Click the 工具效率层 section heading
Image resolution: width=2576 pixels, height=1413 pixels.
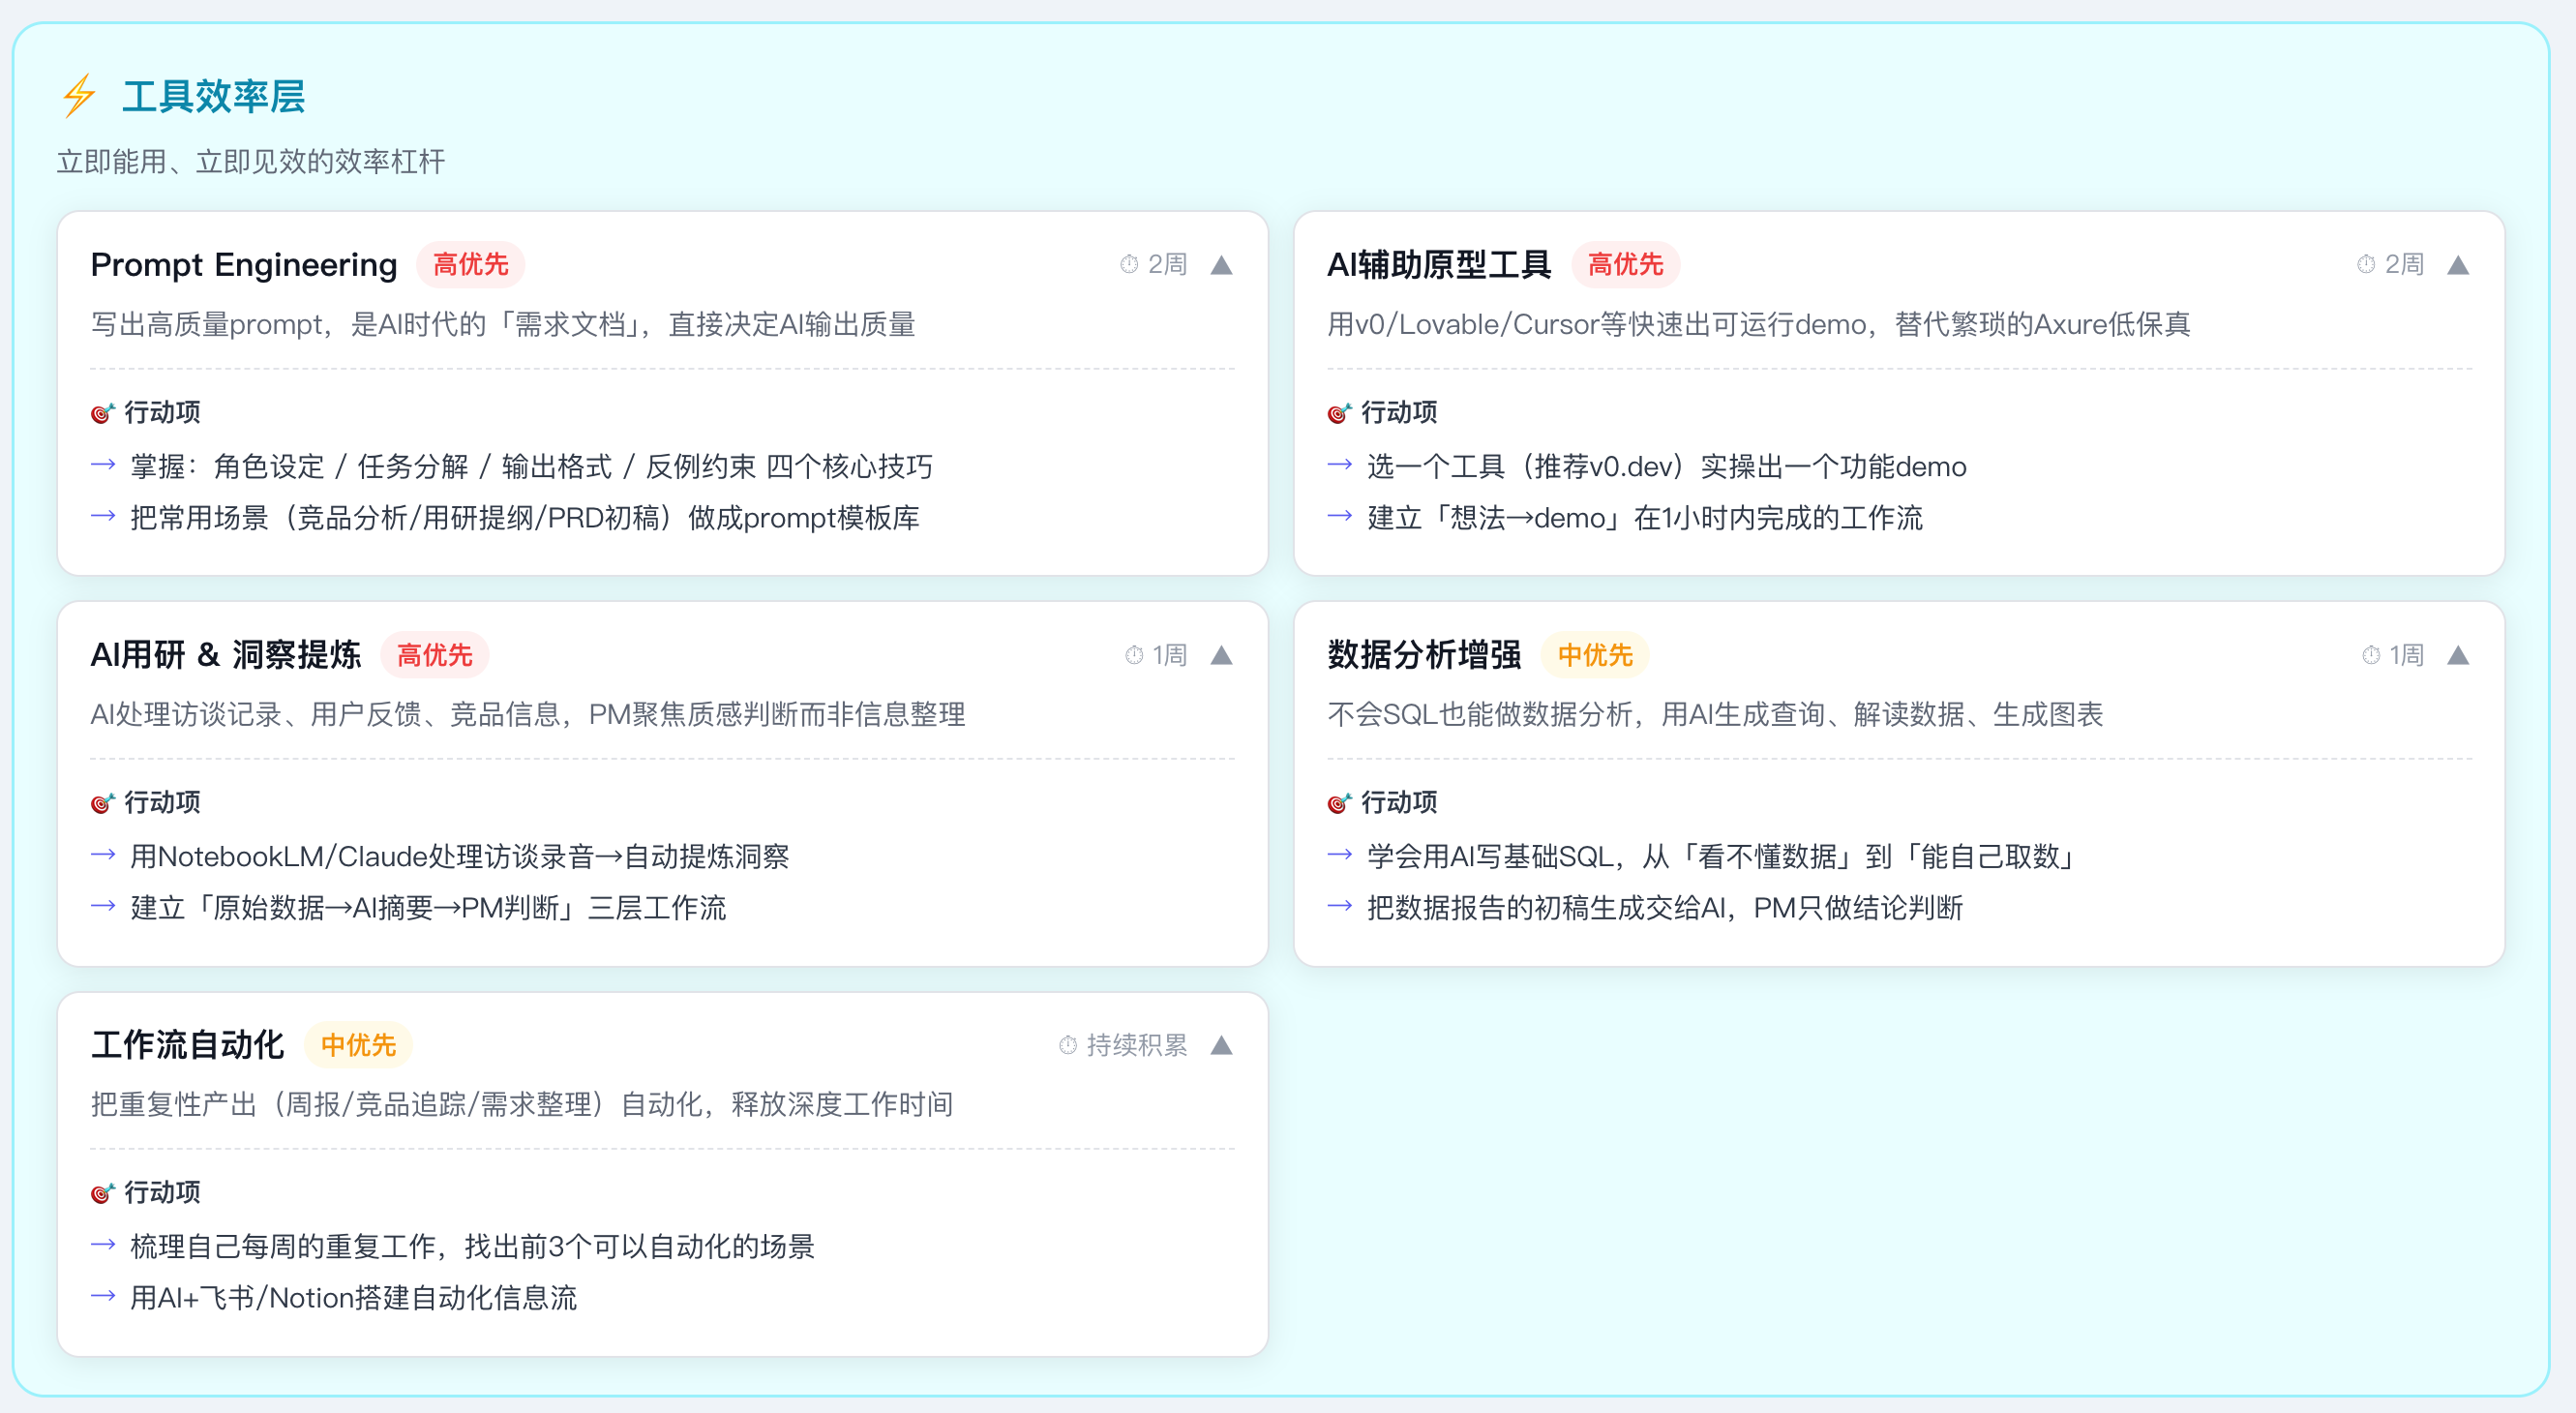click(x=213, y=97)
